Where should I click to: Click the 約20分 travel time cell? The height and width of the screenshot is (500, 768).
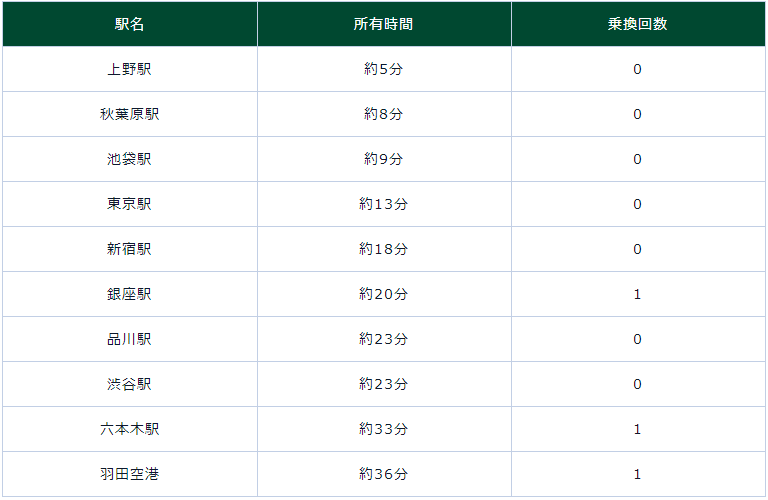pos(384,294)
